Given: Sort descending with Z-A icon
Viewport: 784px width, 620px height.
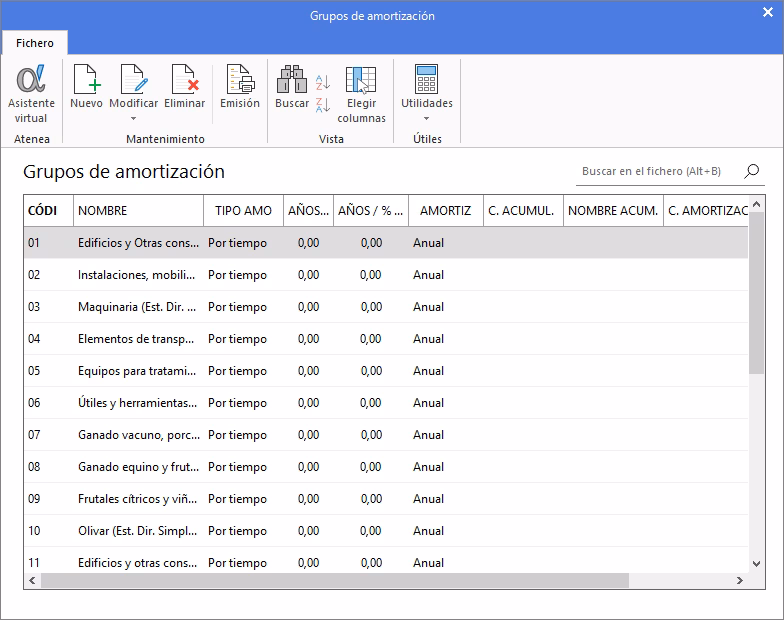Looking at the screenshot, I should point(323,105).
